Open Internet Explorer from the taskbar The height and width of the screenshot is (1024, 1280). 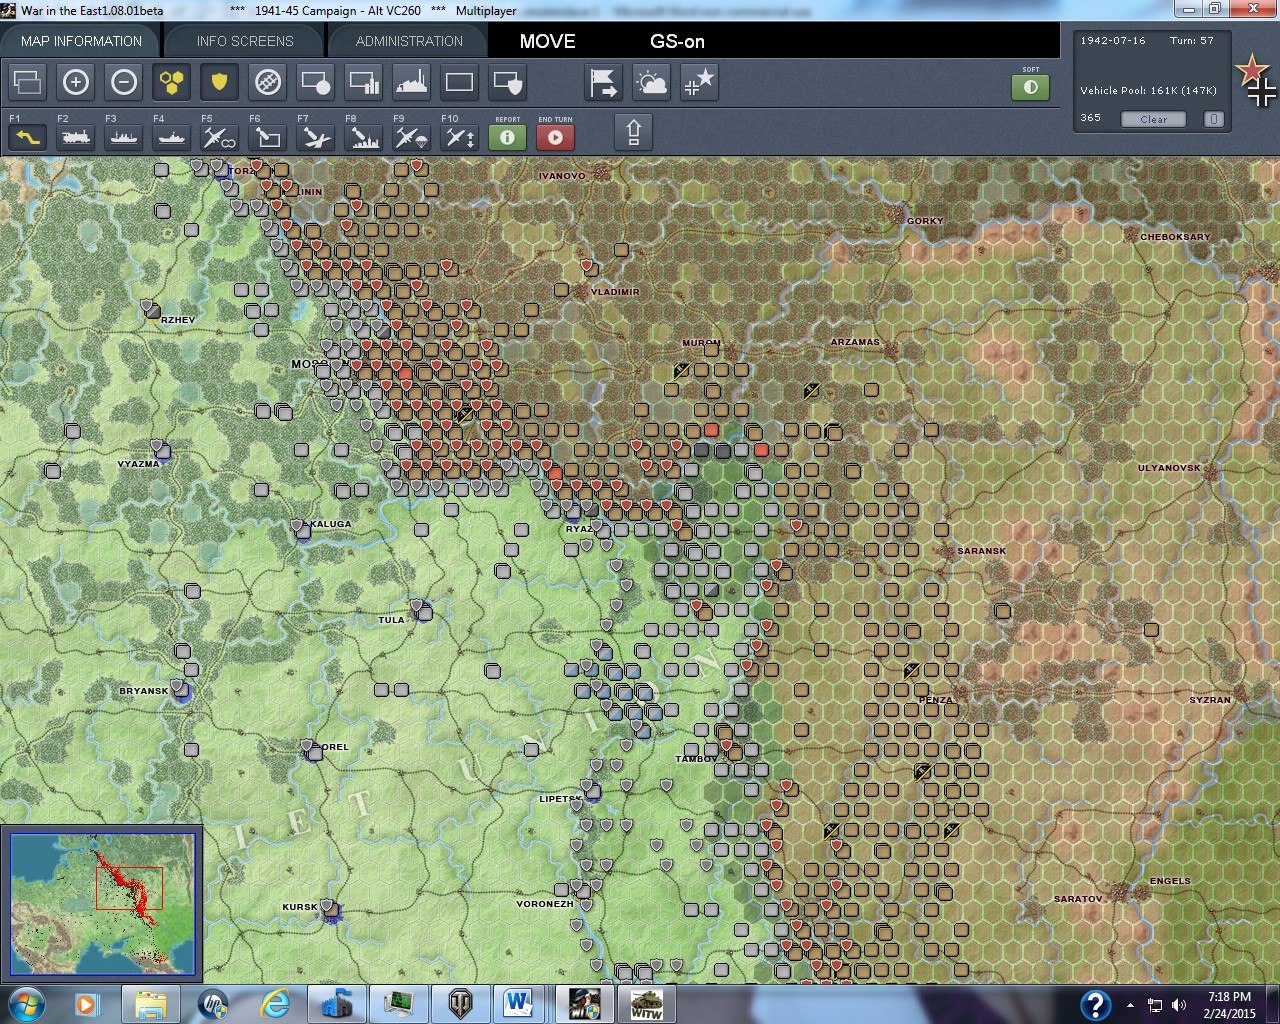coord(275,1004)
